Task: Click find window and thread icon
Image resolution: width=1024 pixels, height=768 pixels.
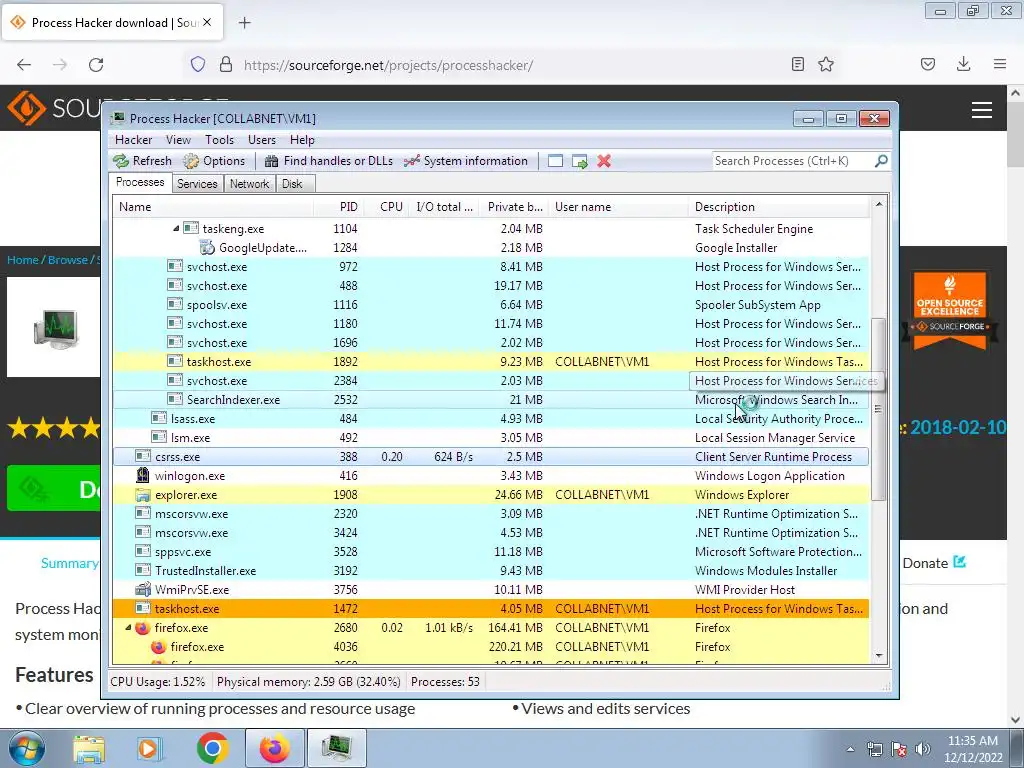Action: tap(579, 161)
